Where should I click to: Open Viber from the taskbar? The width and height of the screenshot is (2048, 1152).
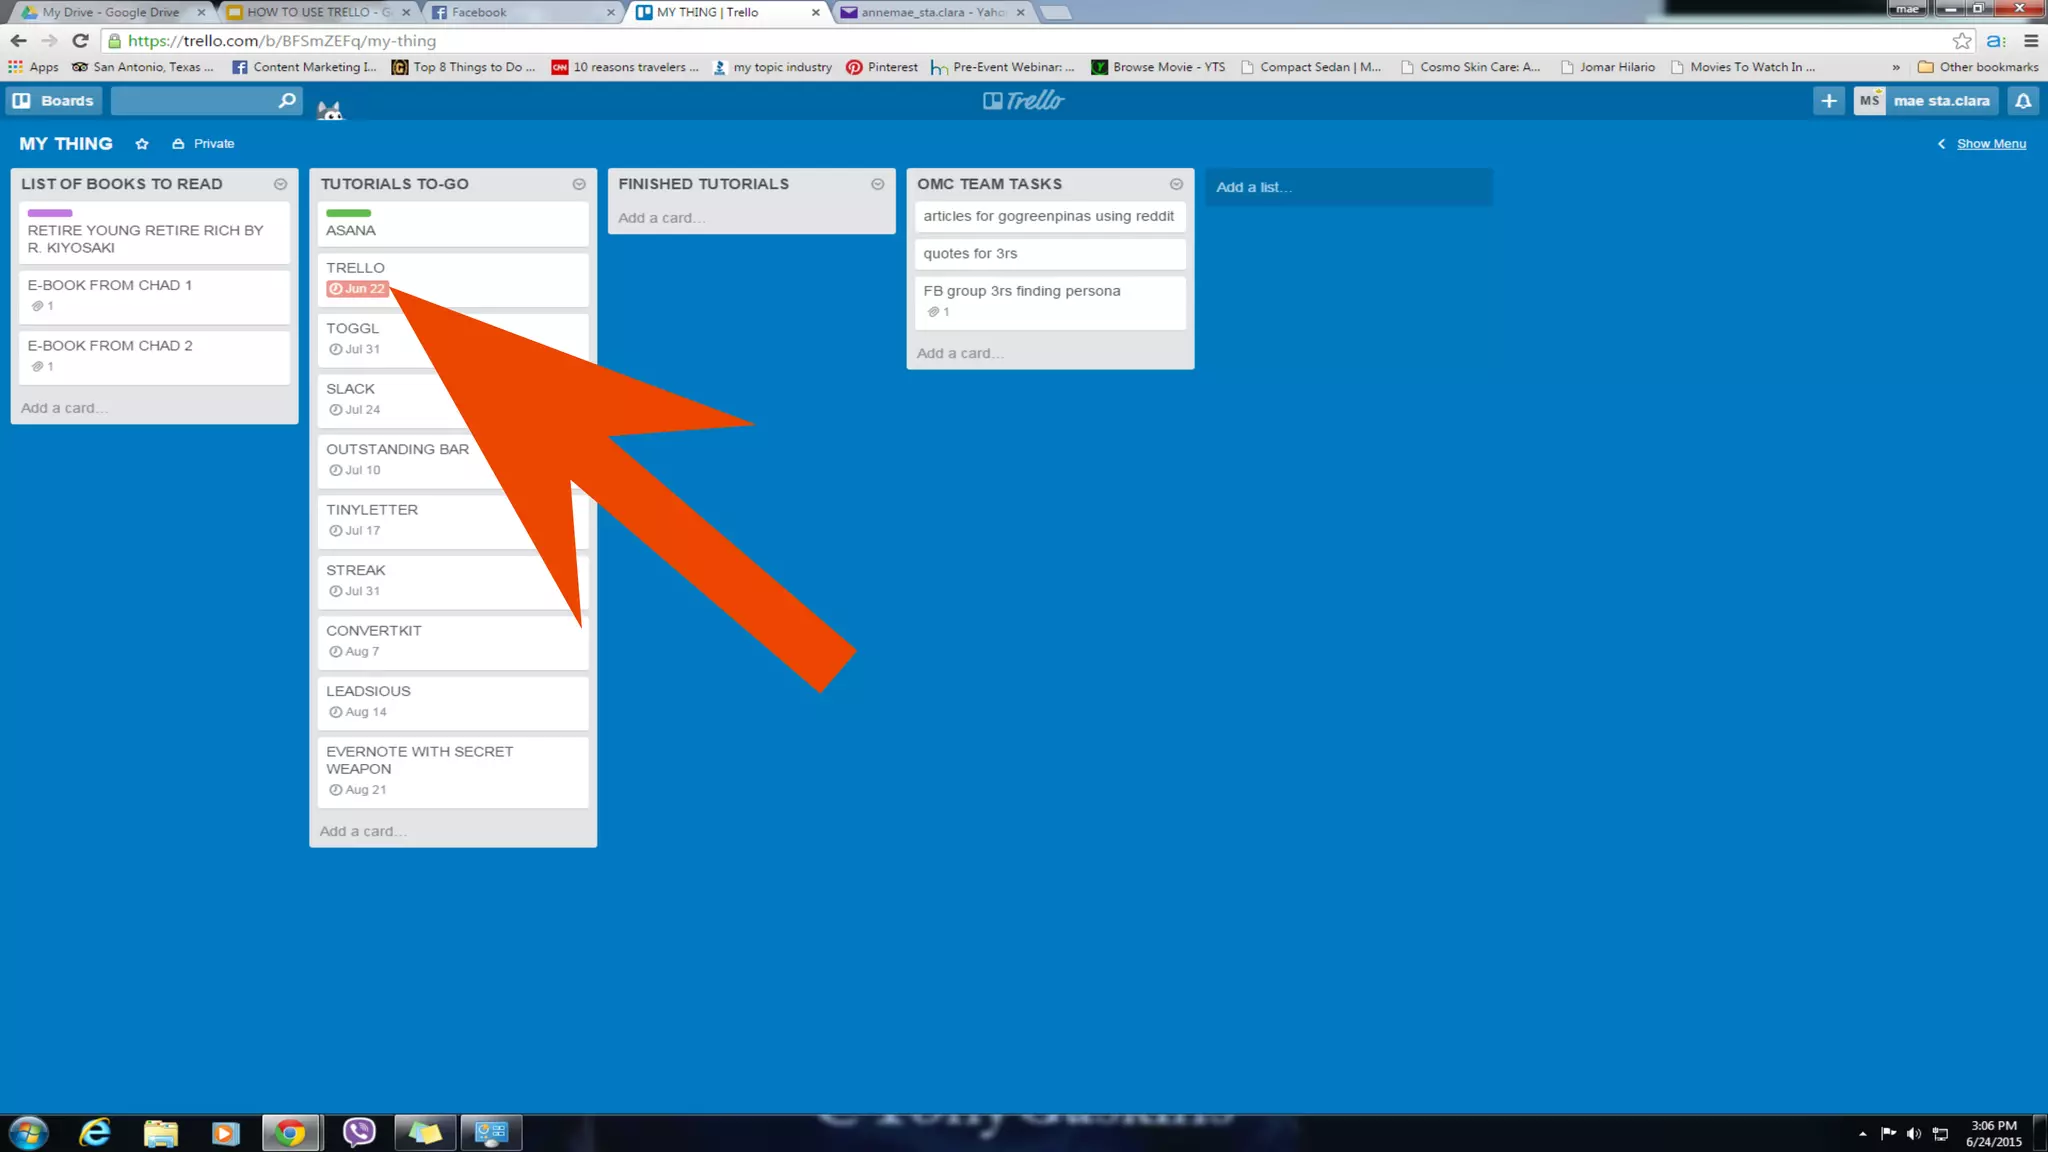point(358,1132)
